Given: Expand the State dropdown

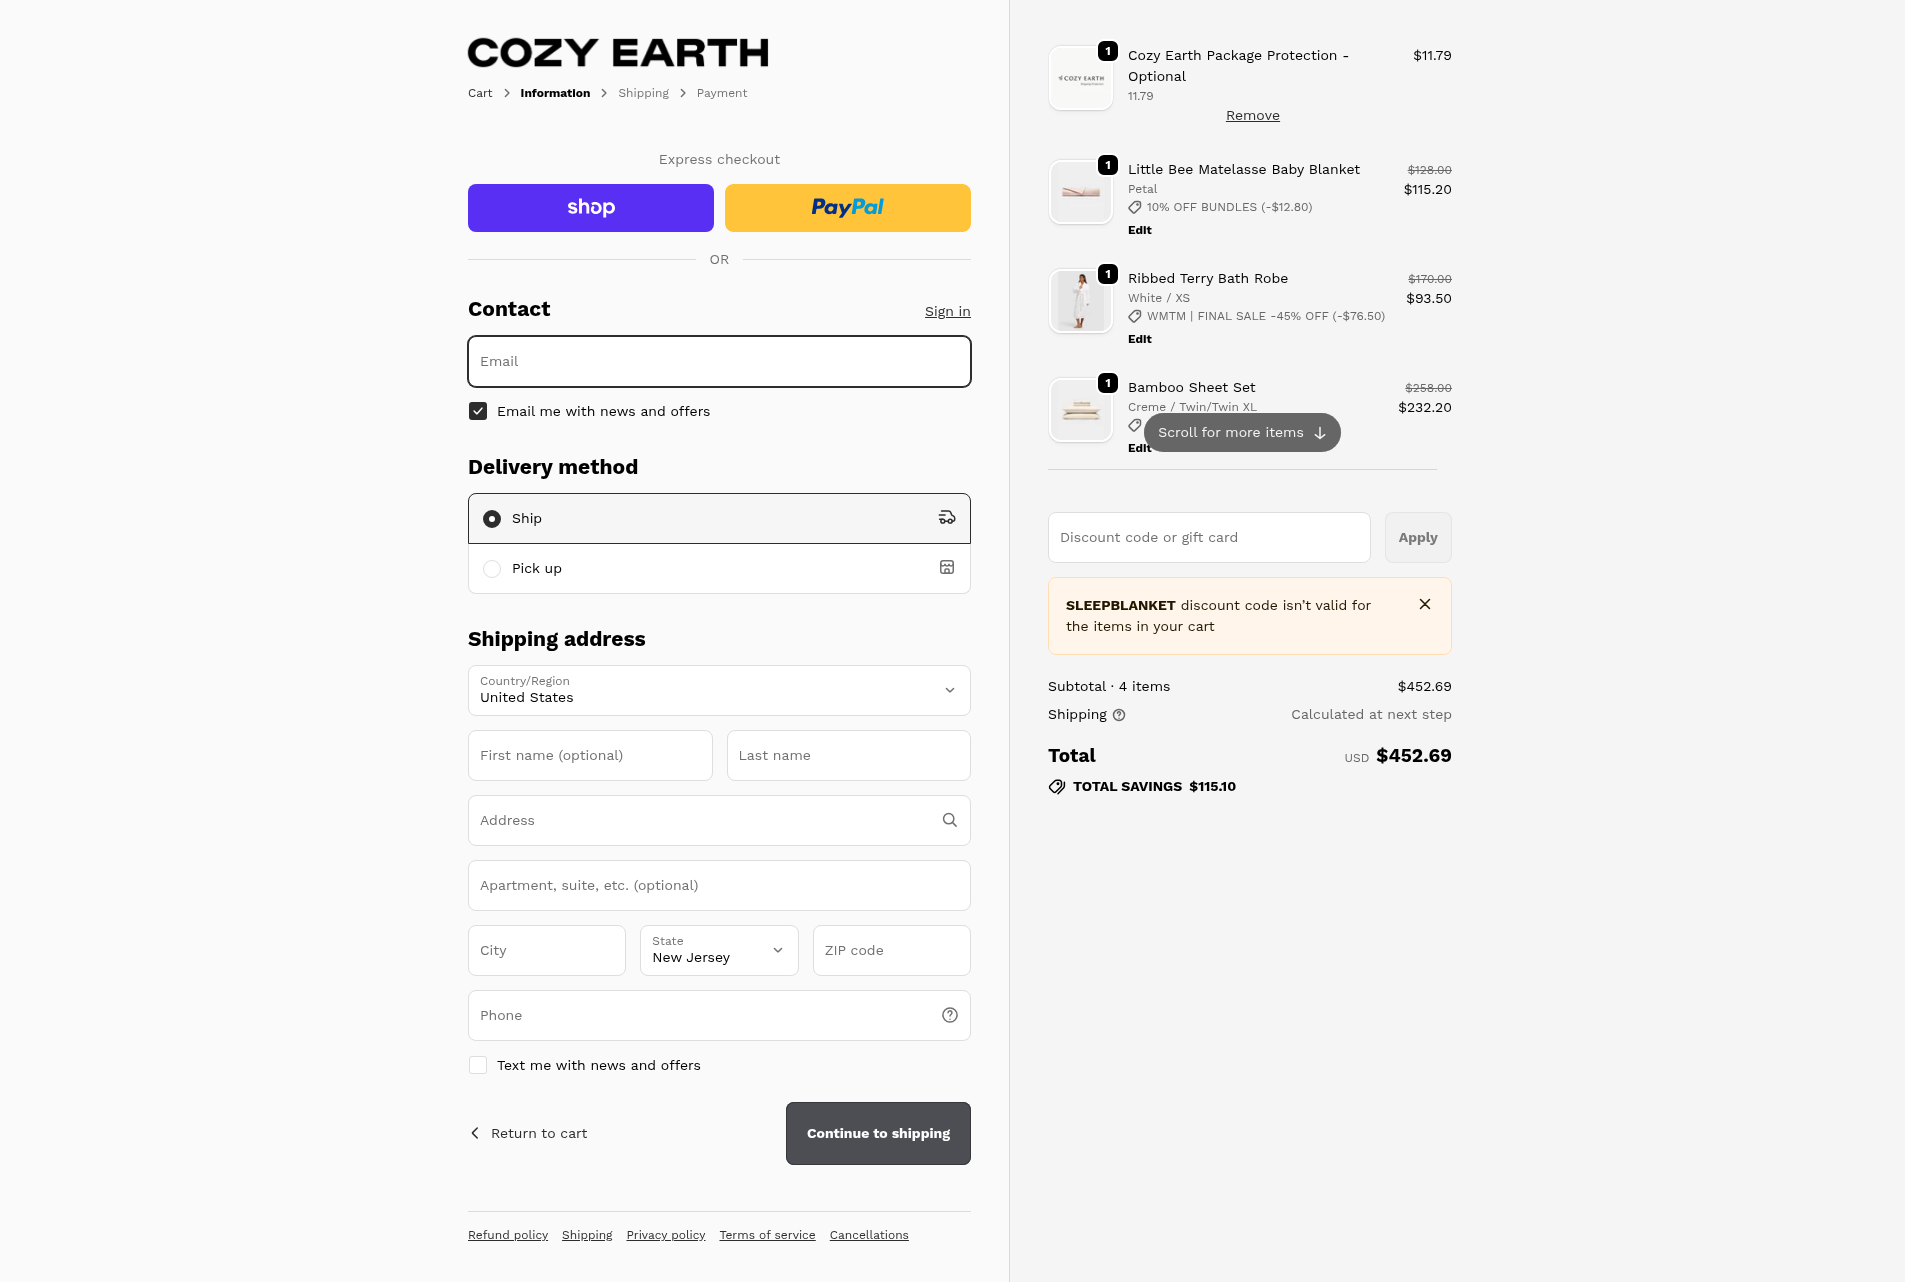Looking at the screenshot, I should [x=718, y=950].
